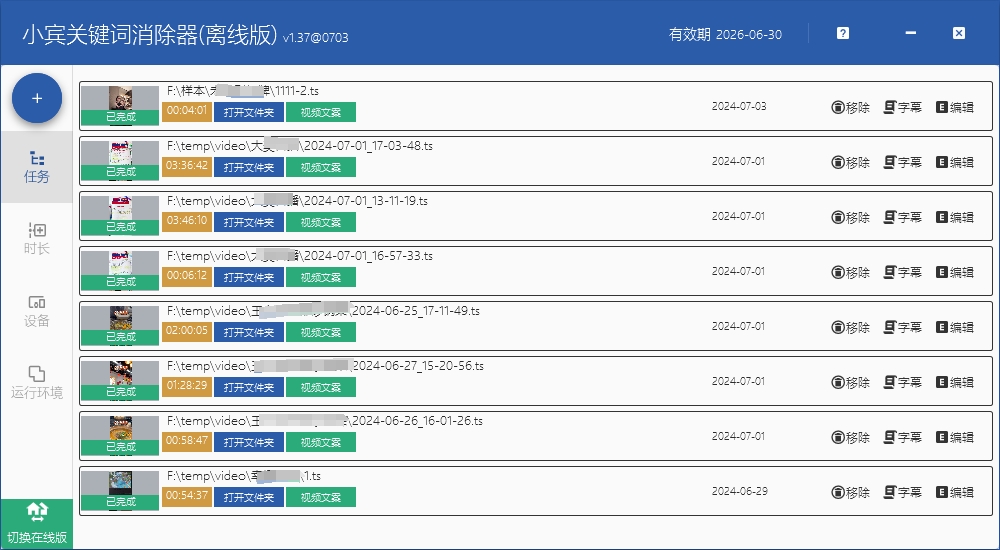This screenshot has height=550, width=1000.
Task: Remove the 1111-2.ts task
Action: coord(850,107)
